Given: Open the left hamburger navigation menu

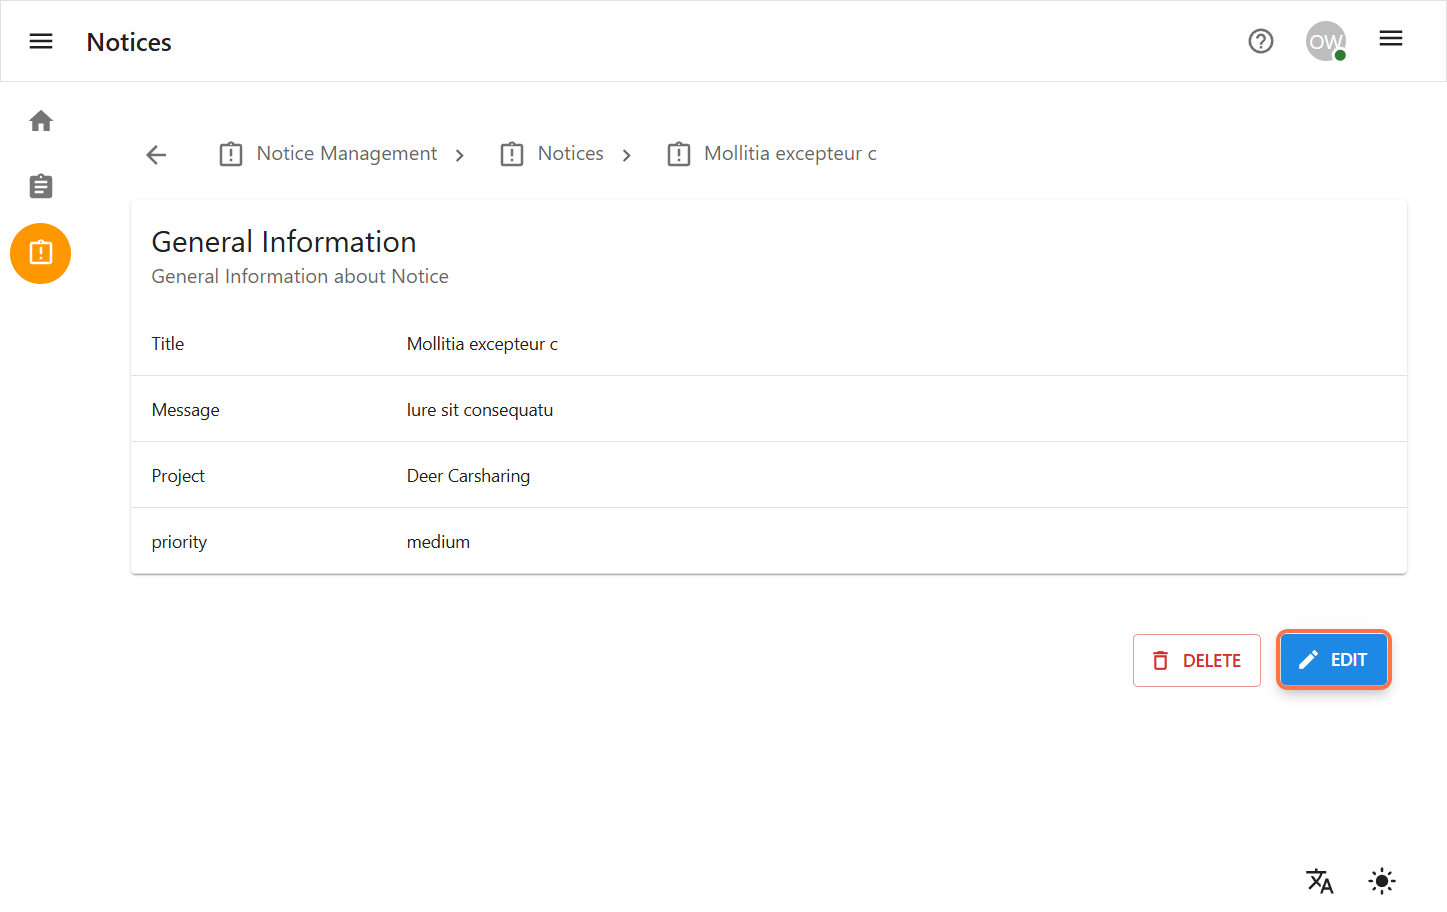Looking at the screenshot, I should click(41, 41).
